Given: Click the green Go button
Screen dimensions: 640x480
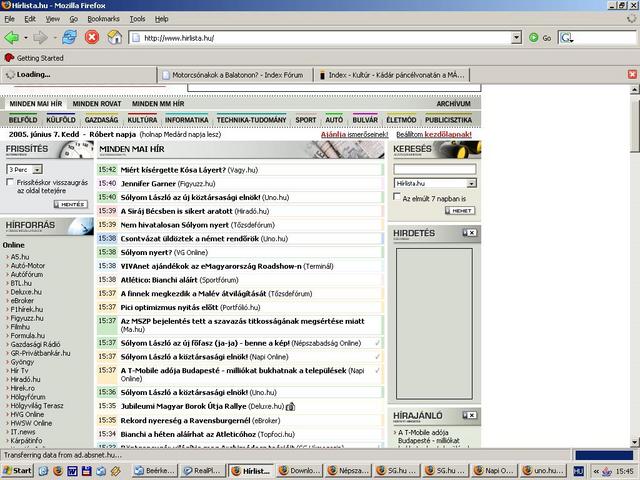Looking at the screenshot, I should tap(540, 38).
